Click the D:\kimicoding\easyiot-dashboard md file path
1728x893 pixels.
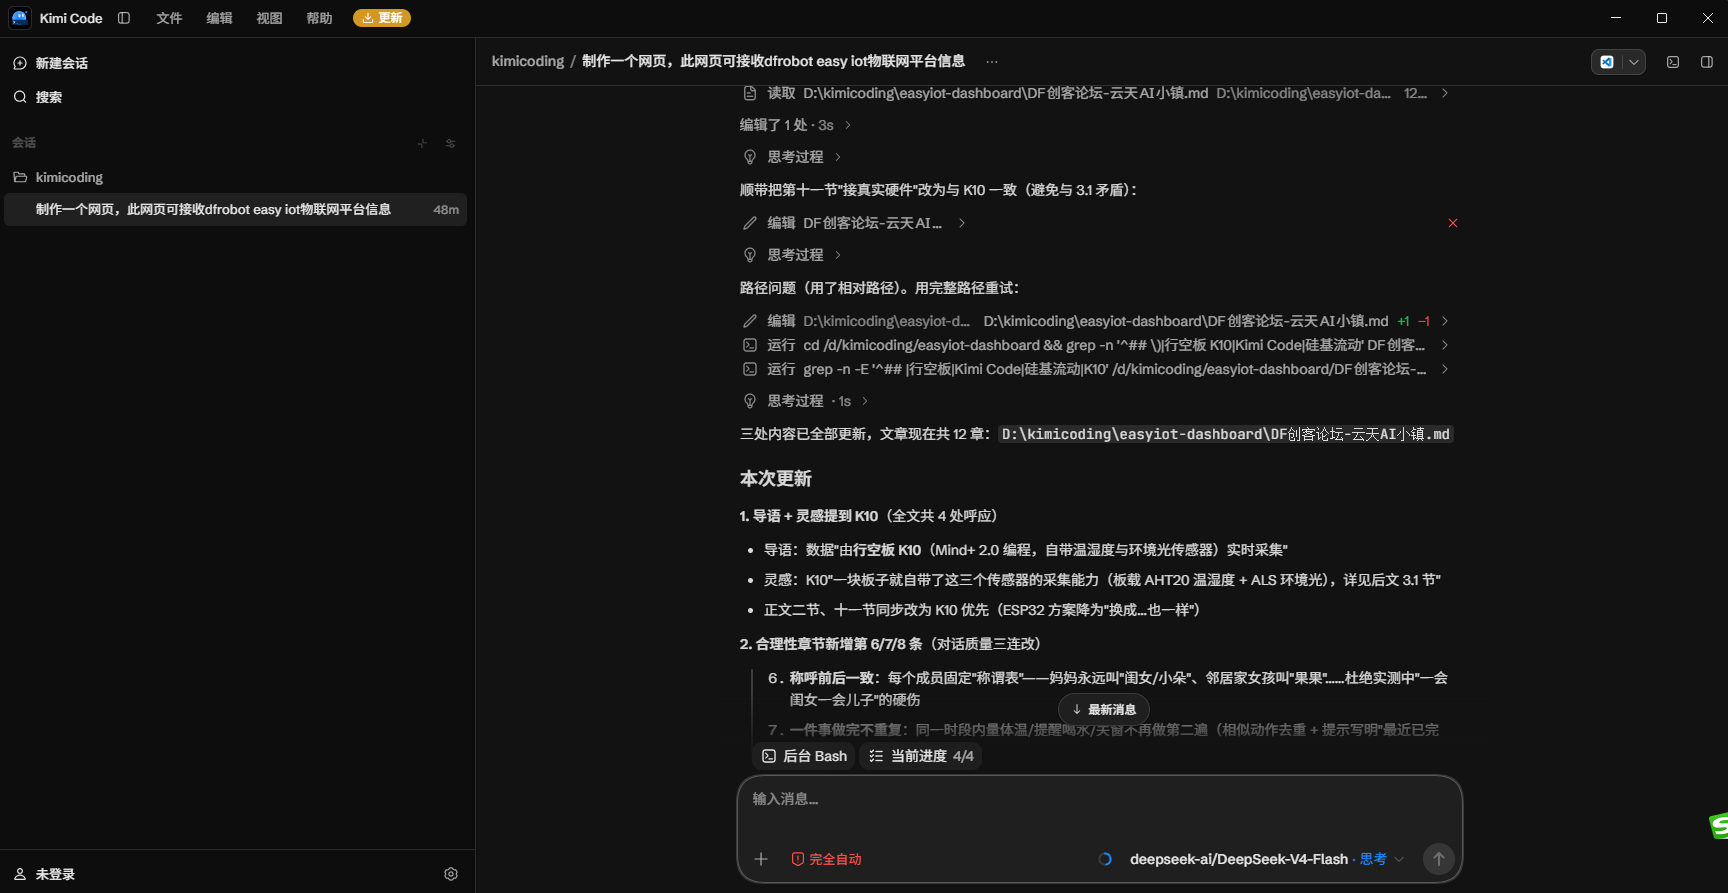[x=1226, y=434]
